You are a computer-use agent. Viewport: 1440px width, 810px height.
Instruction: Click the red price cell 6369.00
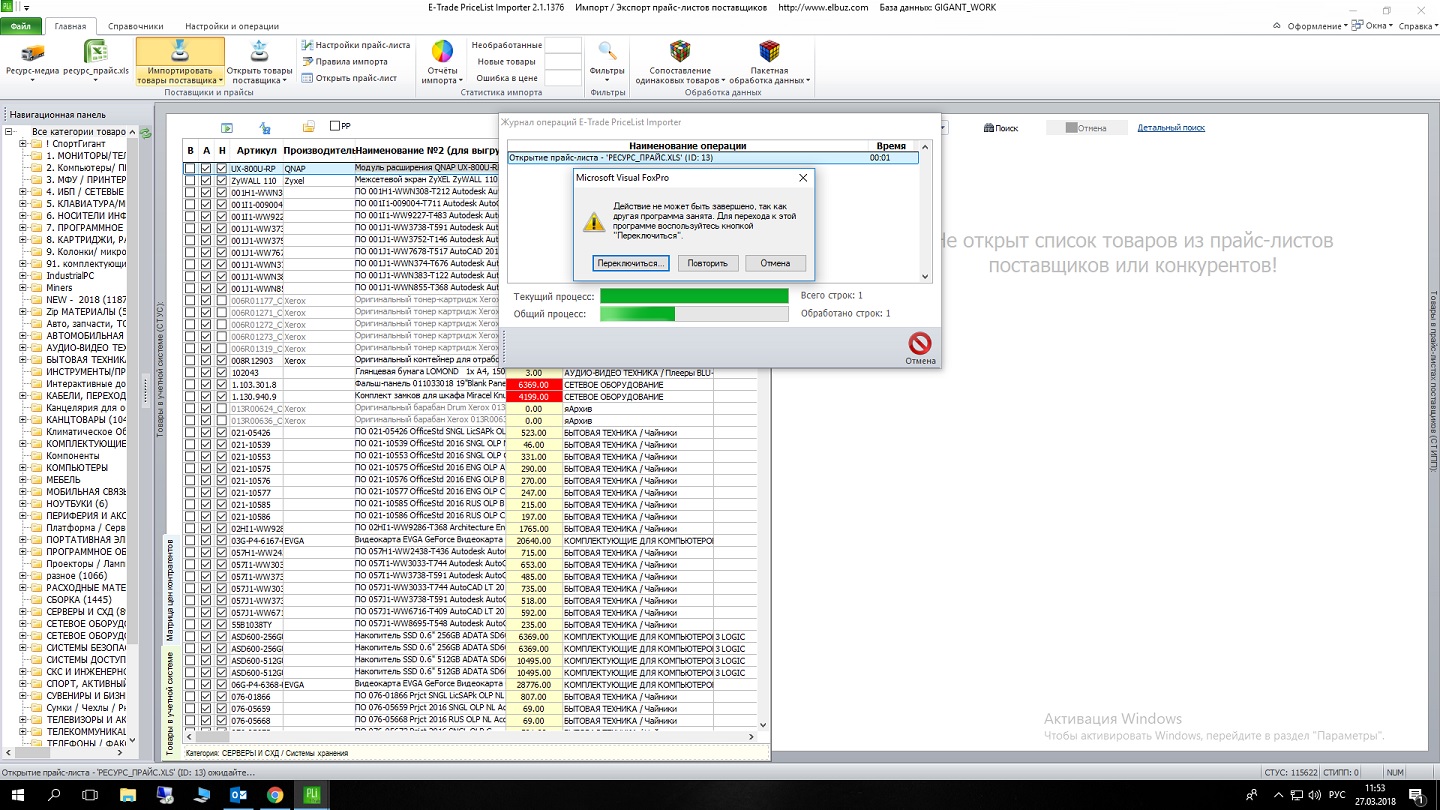coord(533,385)
